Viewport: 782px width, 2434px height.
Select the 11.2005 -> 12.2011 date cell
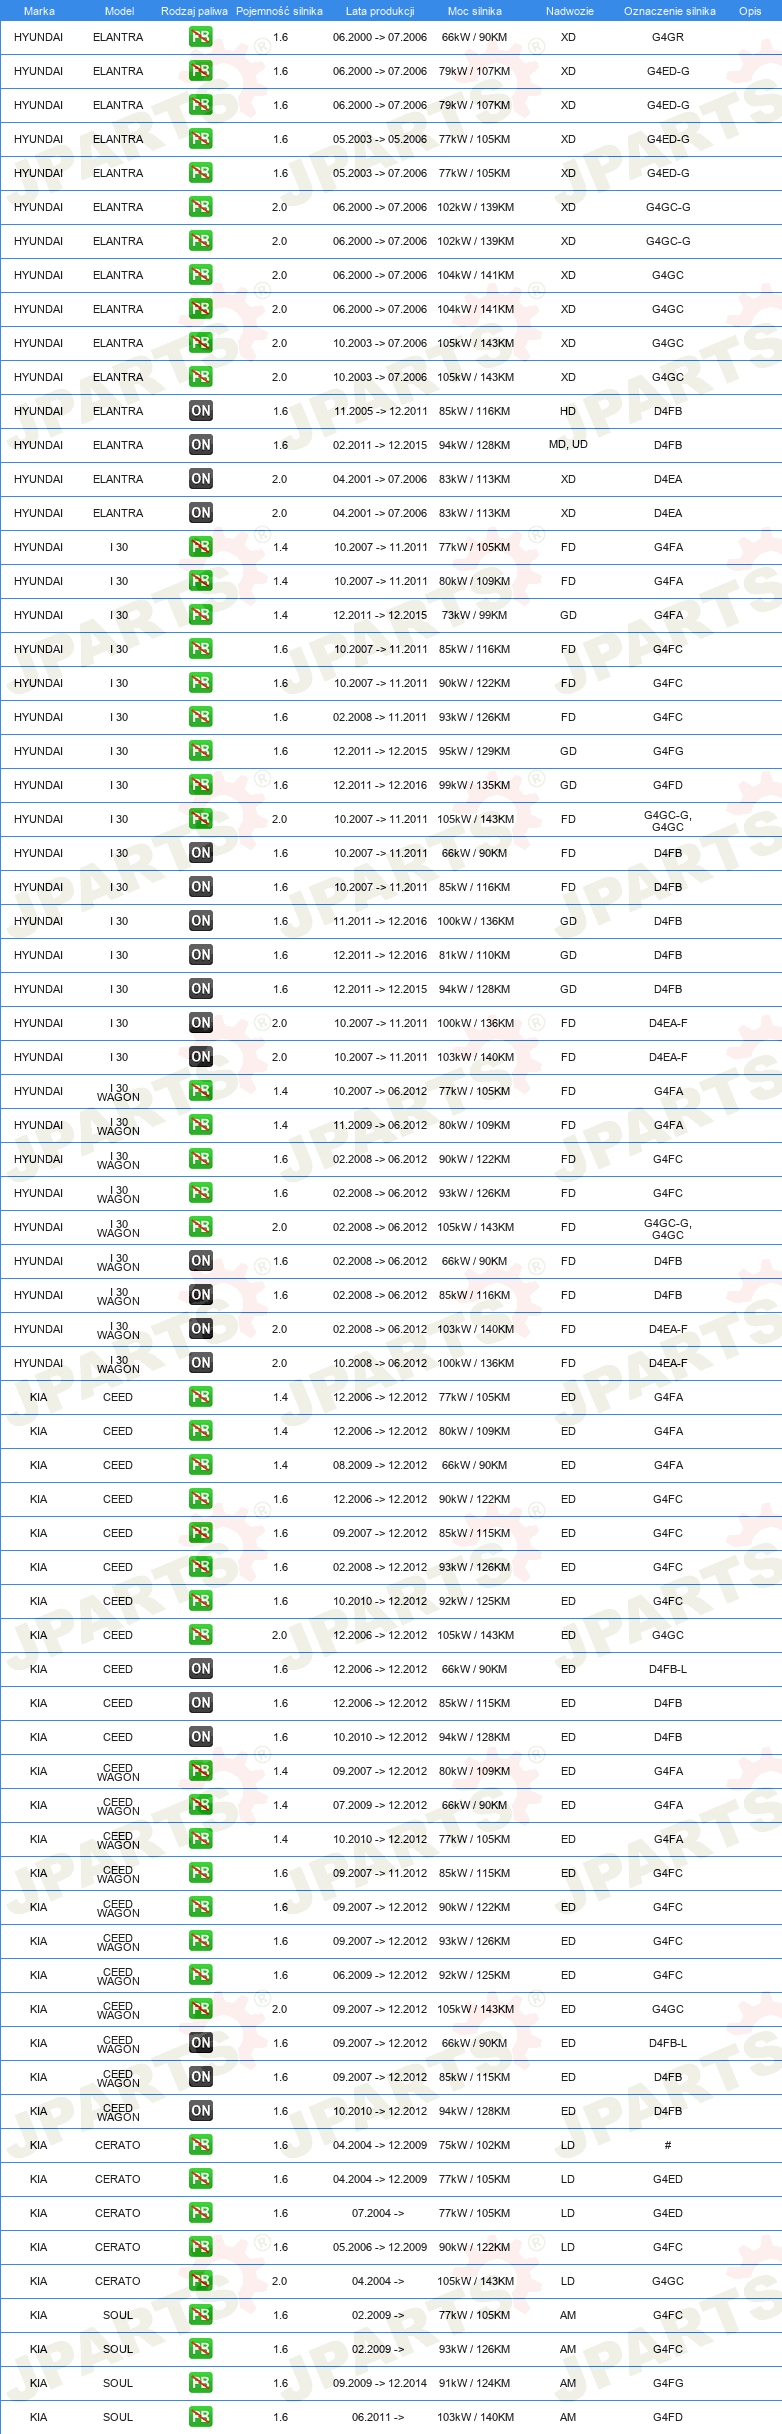(380, 411)
